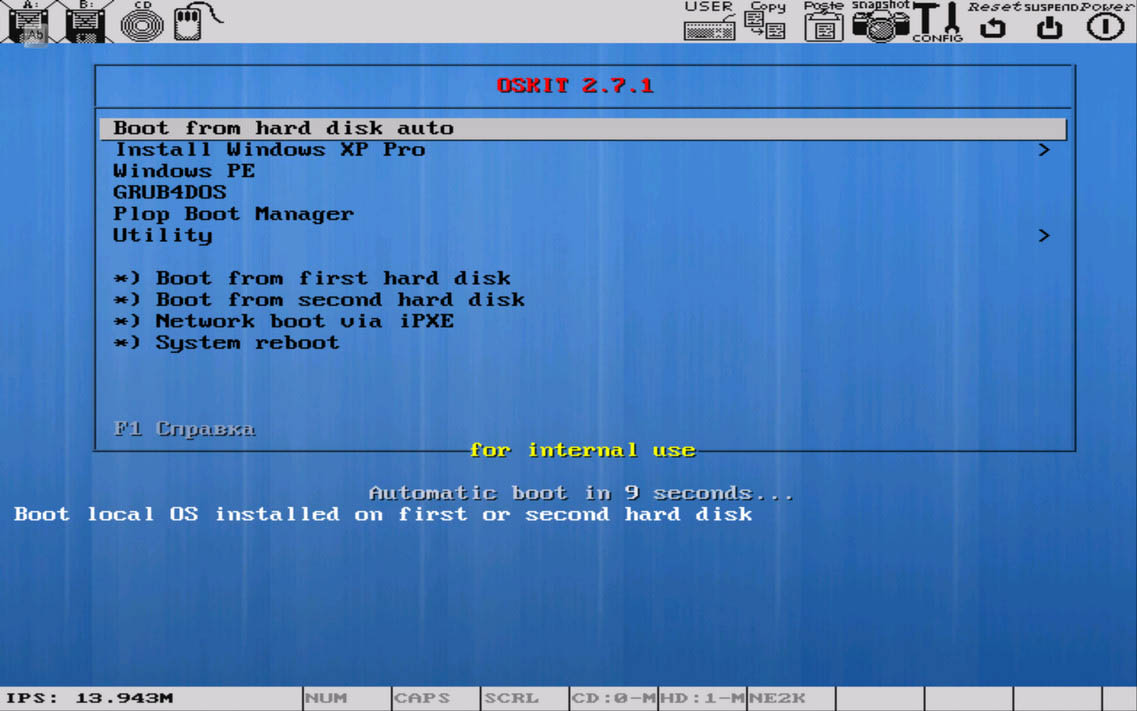Click the 'Automatic boot in 9 seconds...' text
This screenshot has height=711, width=1137.
(x=582, y=494)
